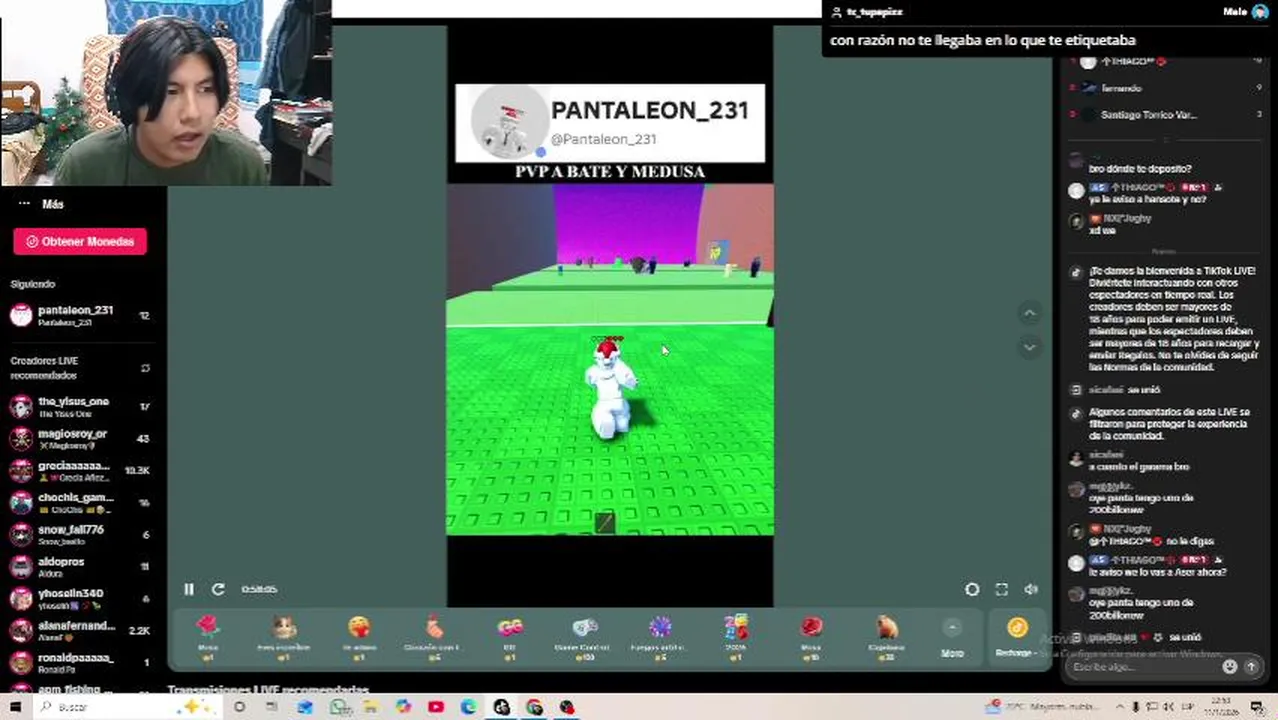Send the finger heart gift
Screen dimensions: 1278x720
coord(434,637)
